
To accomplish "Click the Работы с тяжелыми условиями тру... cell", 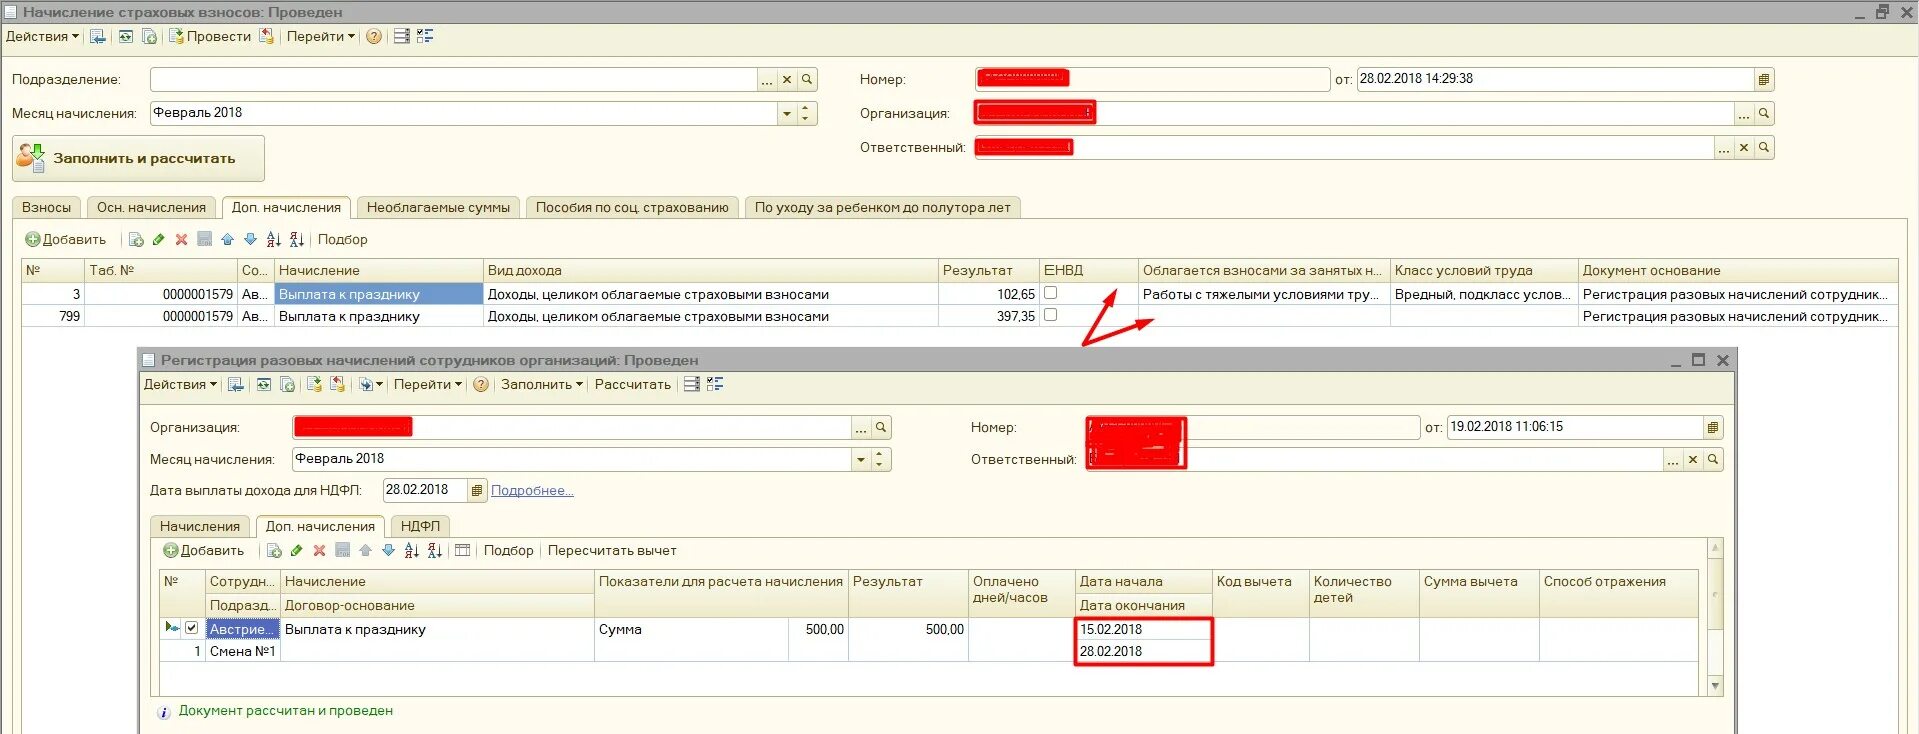I will [x=1264, y=294].
